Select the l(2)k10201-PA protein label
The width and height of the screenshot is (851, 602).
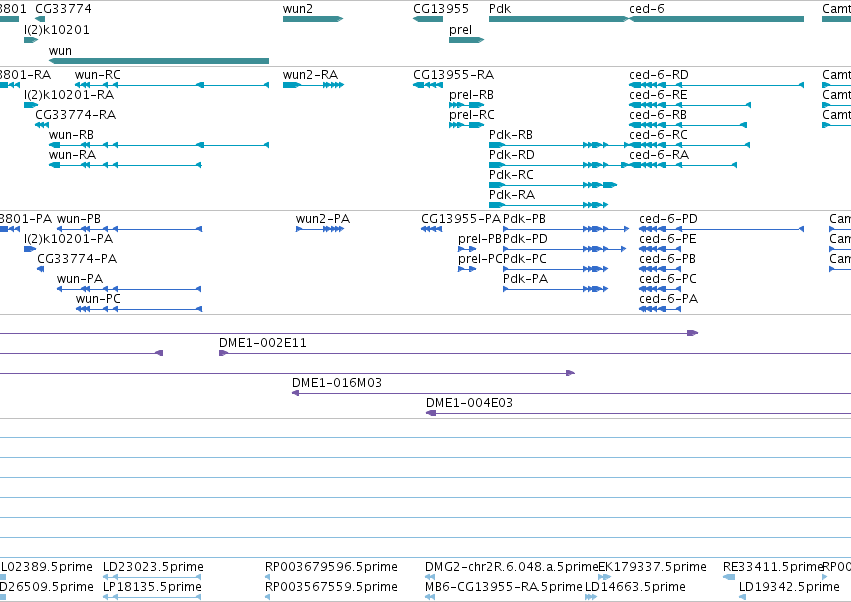point(68,239)
